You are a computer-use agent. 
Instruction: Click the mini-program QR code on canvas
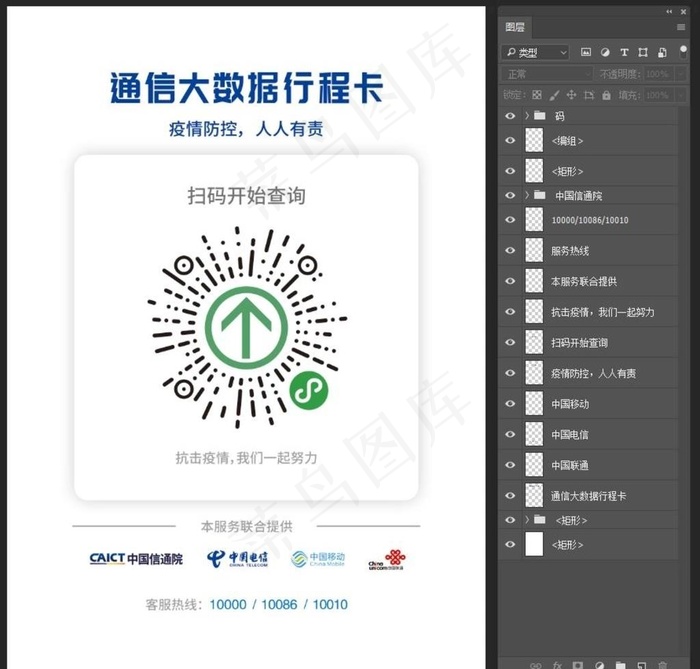point(247,327)
